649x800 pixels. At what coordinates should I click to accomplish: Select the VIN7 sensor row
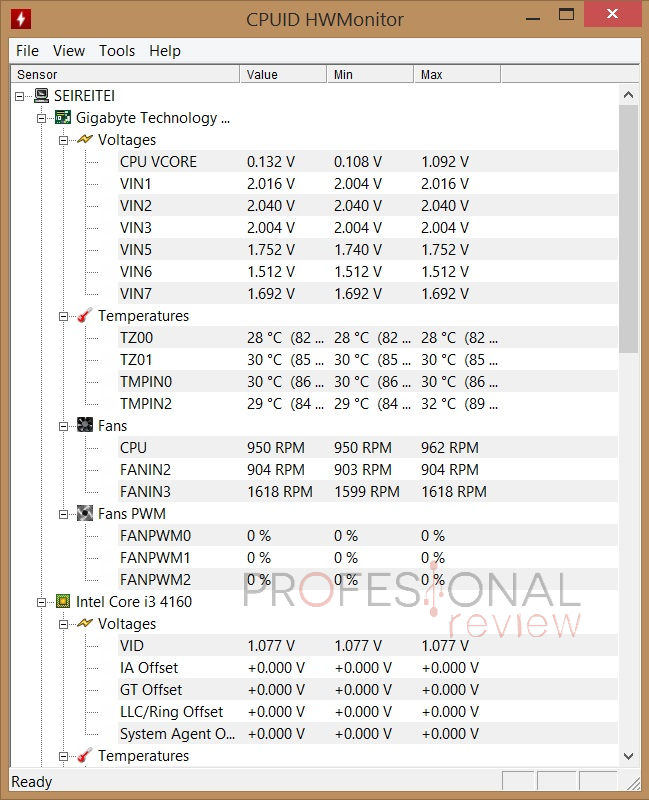tap(367, 293)
